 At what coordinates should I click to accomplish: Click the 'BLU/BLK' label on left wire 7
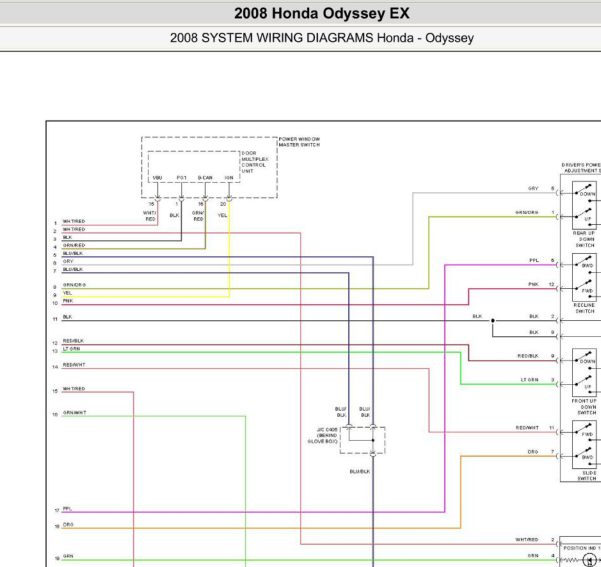point(73,270)
